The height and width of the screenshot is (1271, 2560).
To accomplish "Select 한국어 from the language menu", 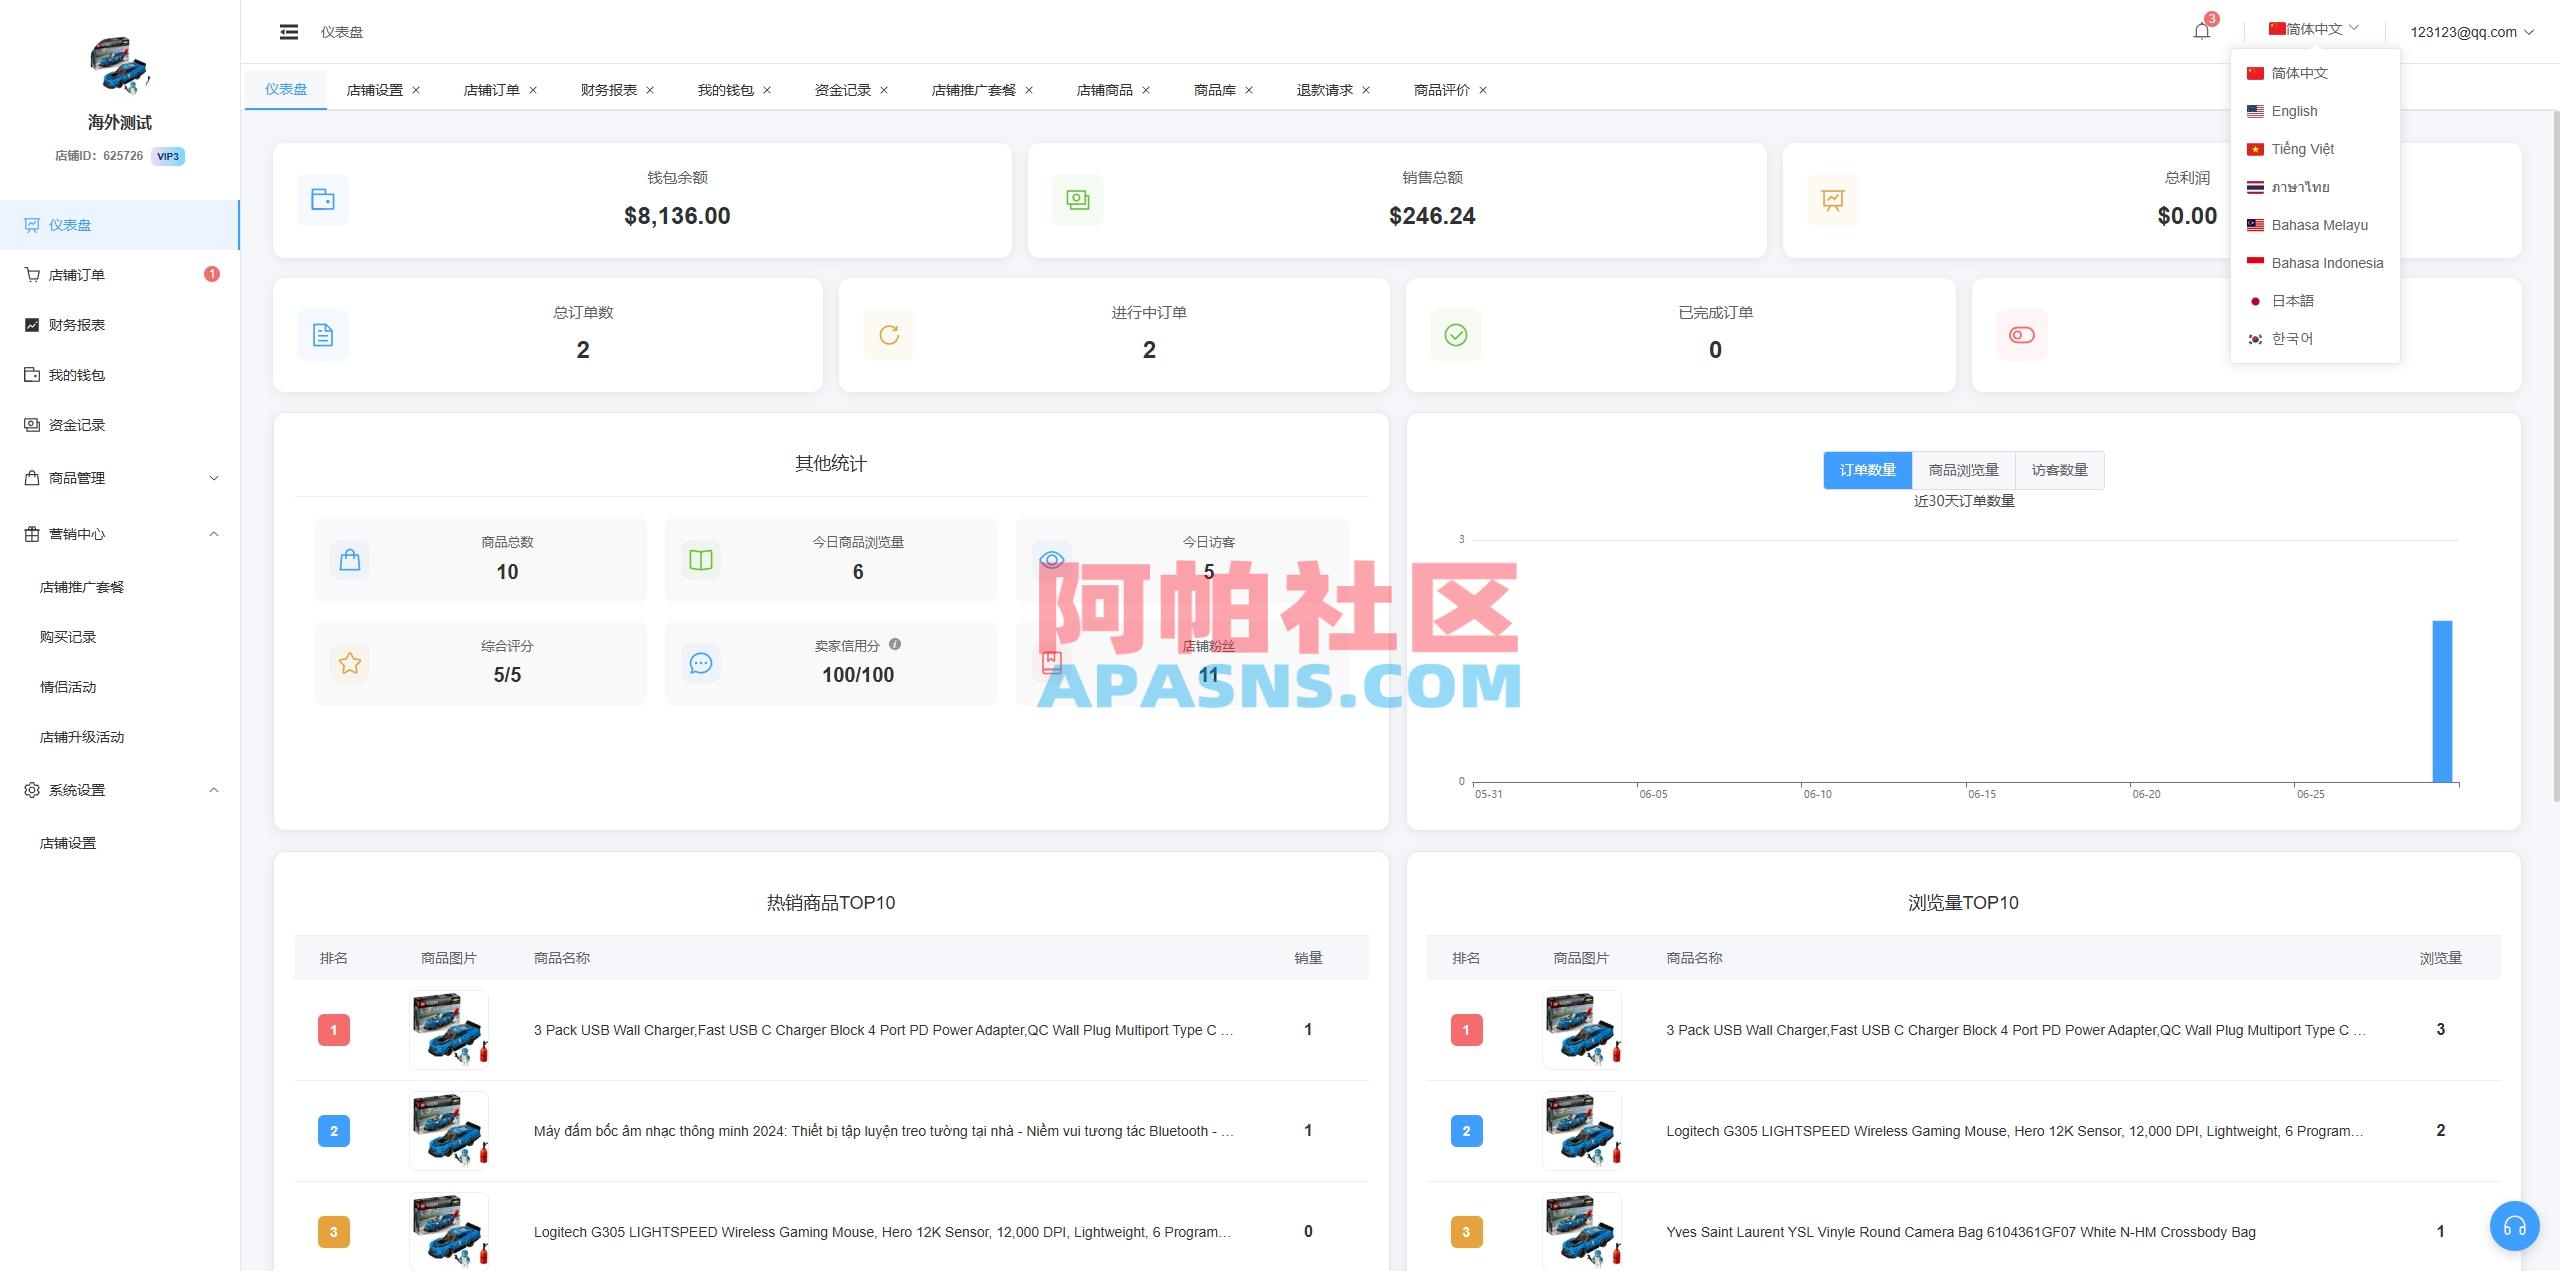I will pyautogui.click(x=2291, y=338).
